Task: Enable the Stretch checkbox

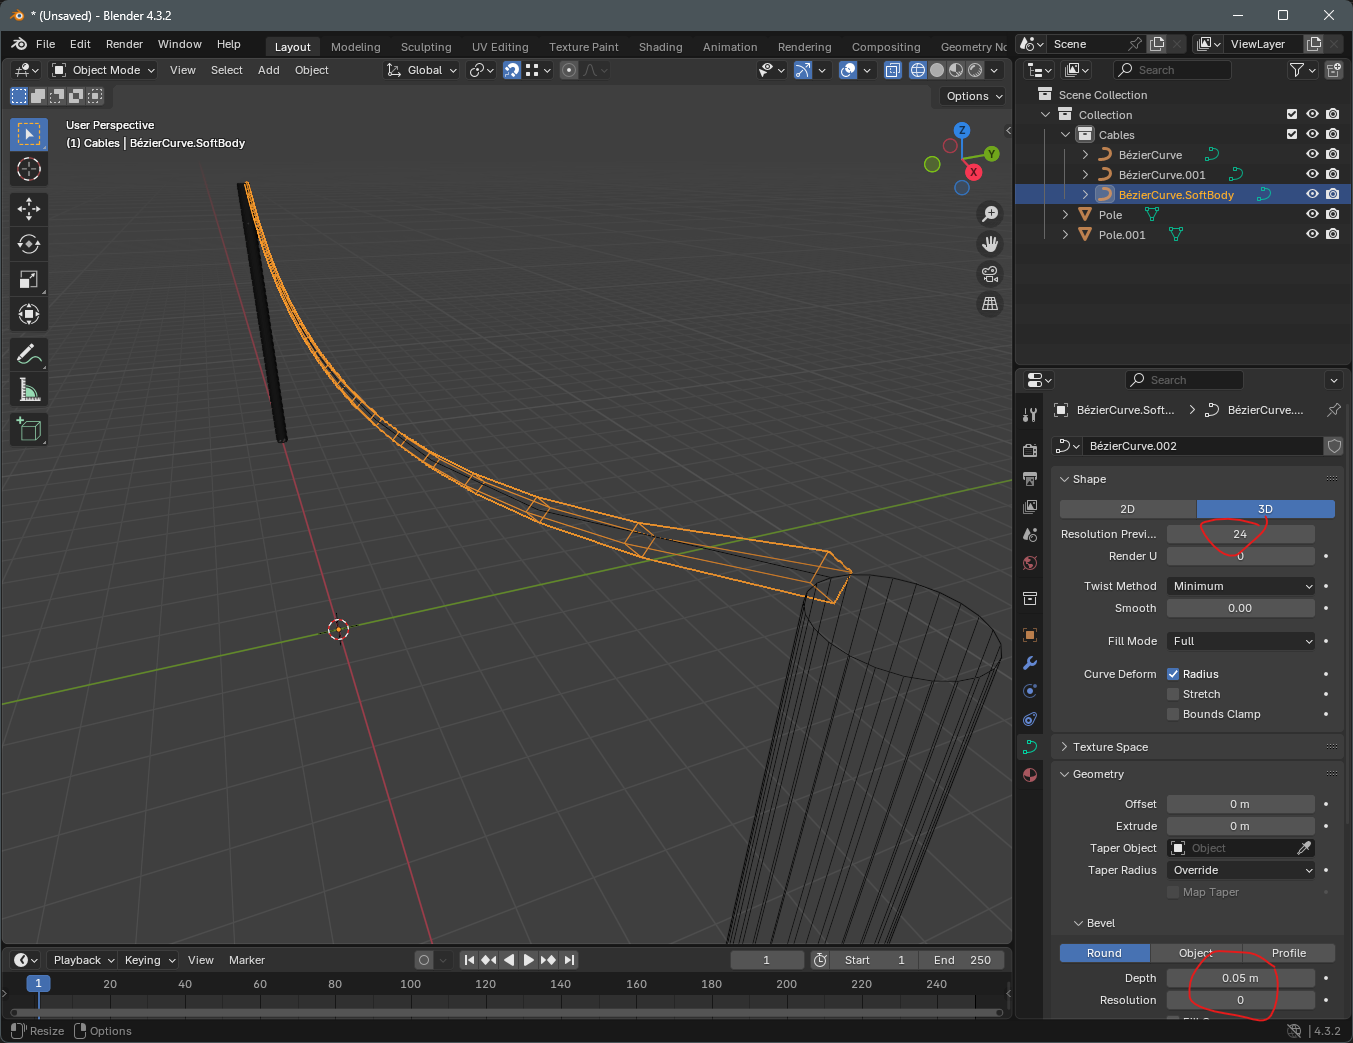Action: [x=1173, y=694]
